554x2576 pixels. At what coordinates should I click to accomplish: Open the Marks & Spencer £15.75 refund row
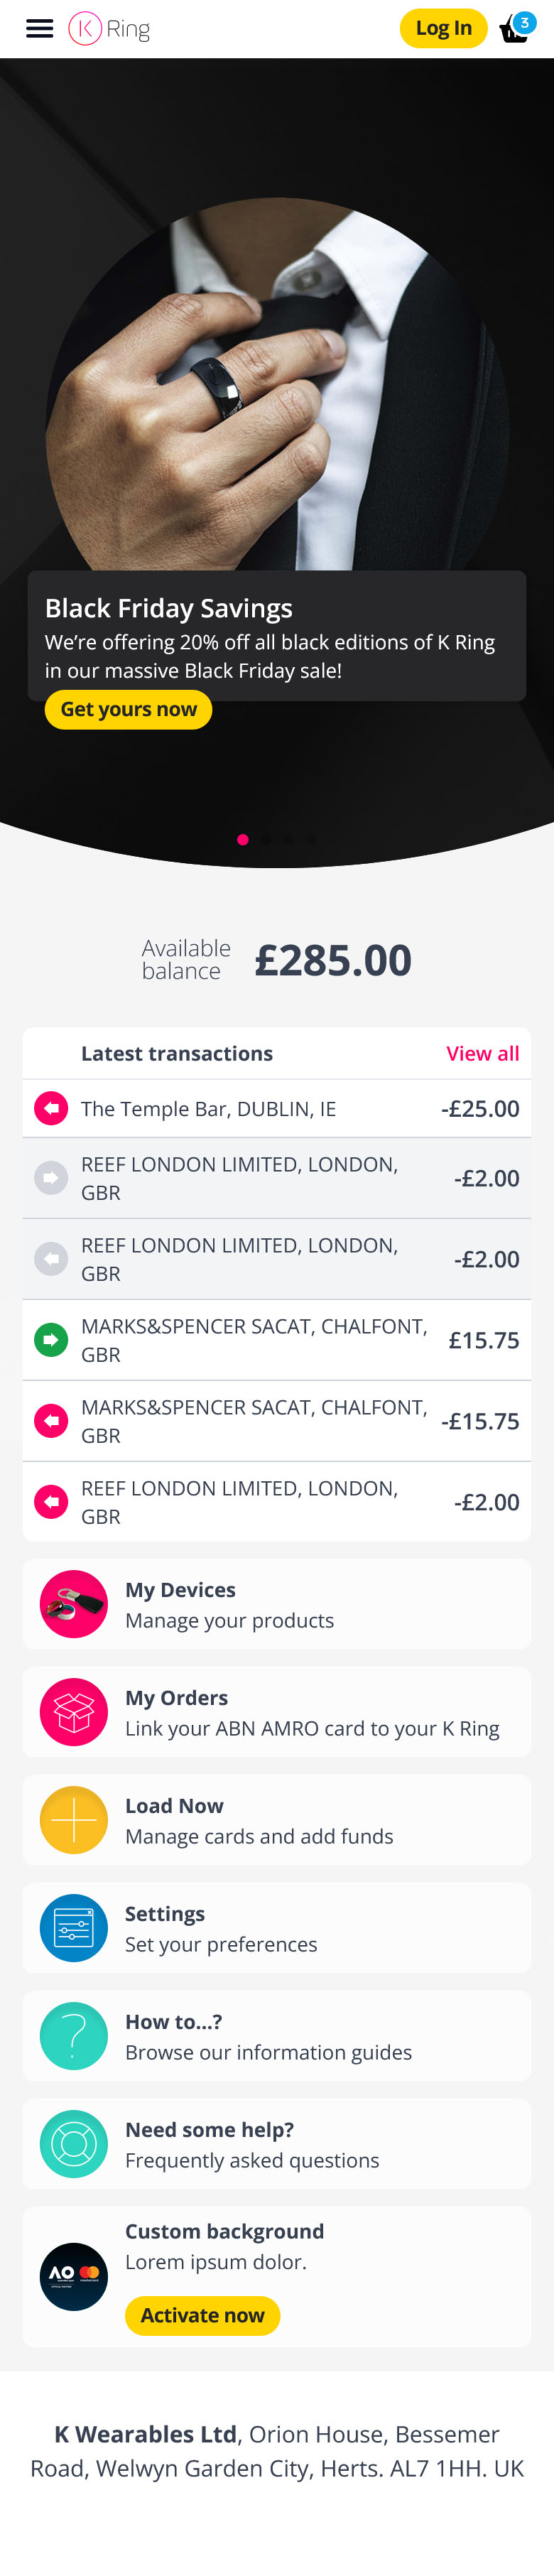(x=277, y=1339)
